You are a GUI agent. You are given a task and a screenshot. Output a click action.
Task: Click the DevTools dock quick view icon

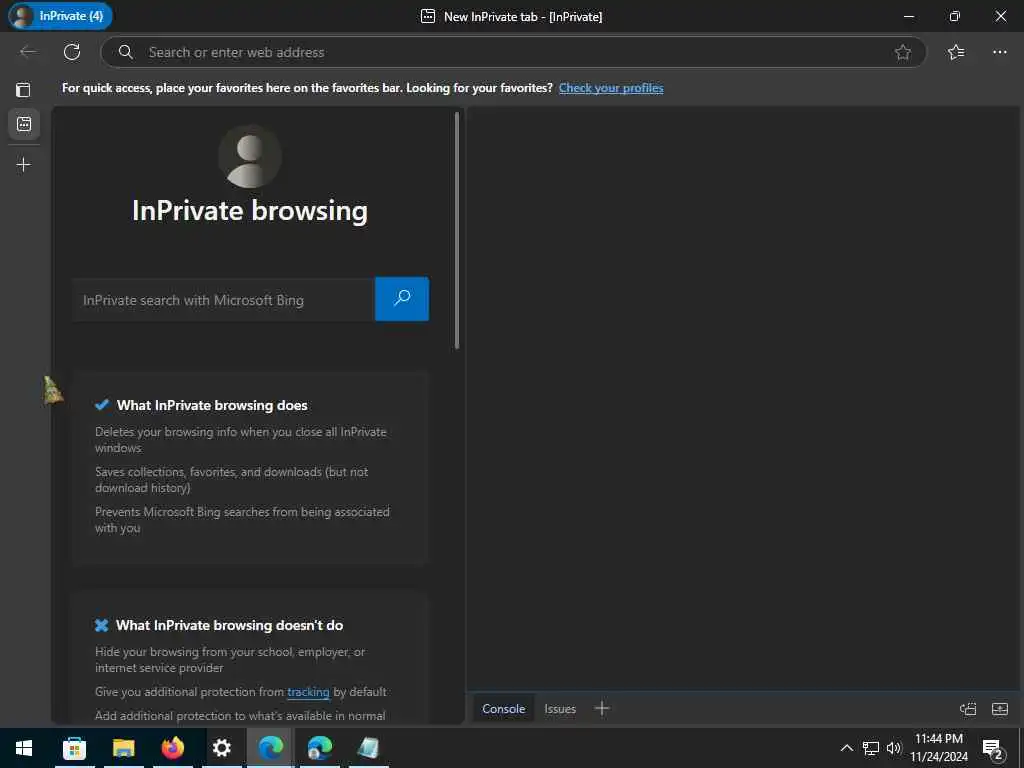tap(968, 709)
